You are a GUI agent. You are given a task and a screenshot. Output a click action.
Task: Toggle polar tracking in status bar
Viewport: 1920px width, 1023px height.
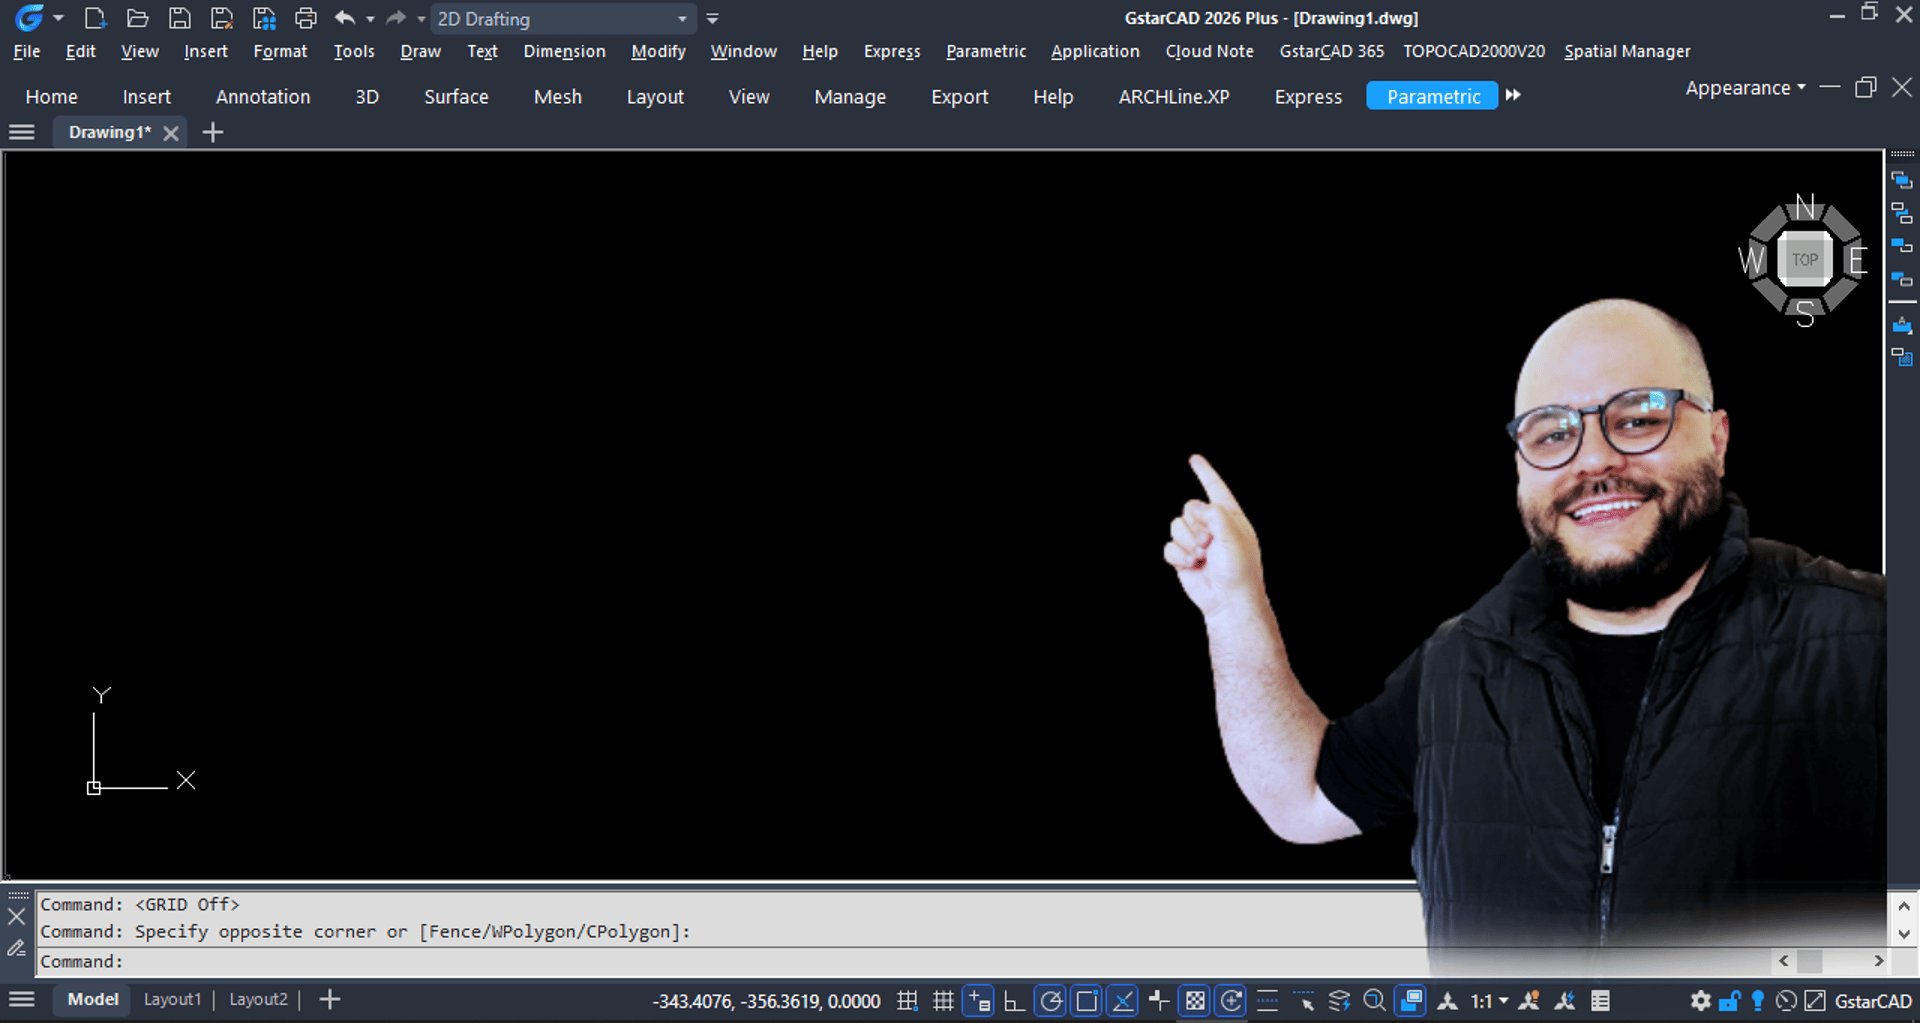click(x=1051, y=1000)
